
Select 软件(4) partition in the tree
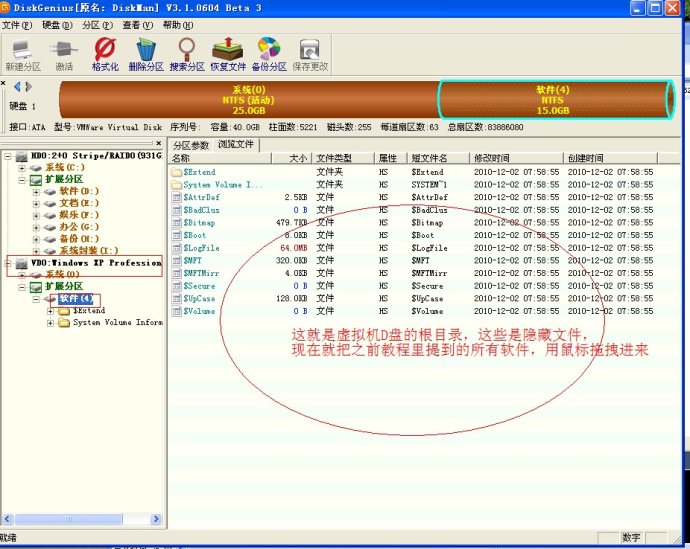76,299
